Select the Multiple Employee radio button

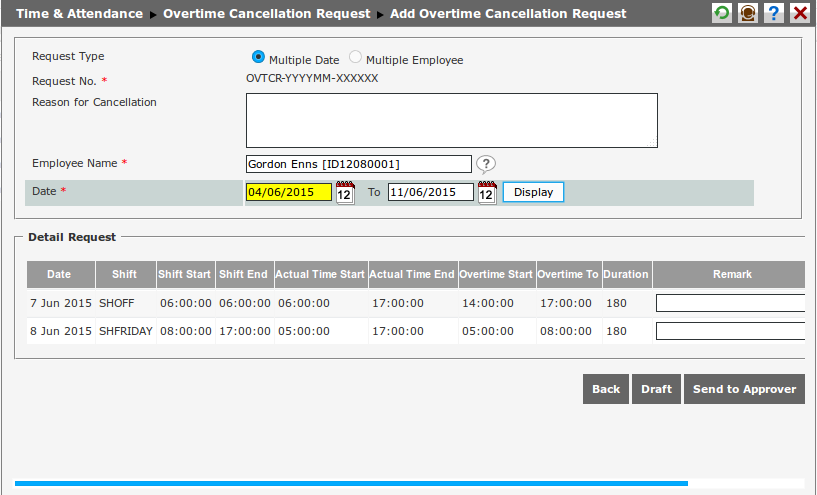356,58
